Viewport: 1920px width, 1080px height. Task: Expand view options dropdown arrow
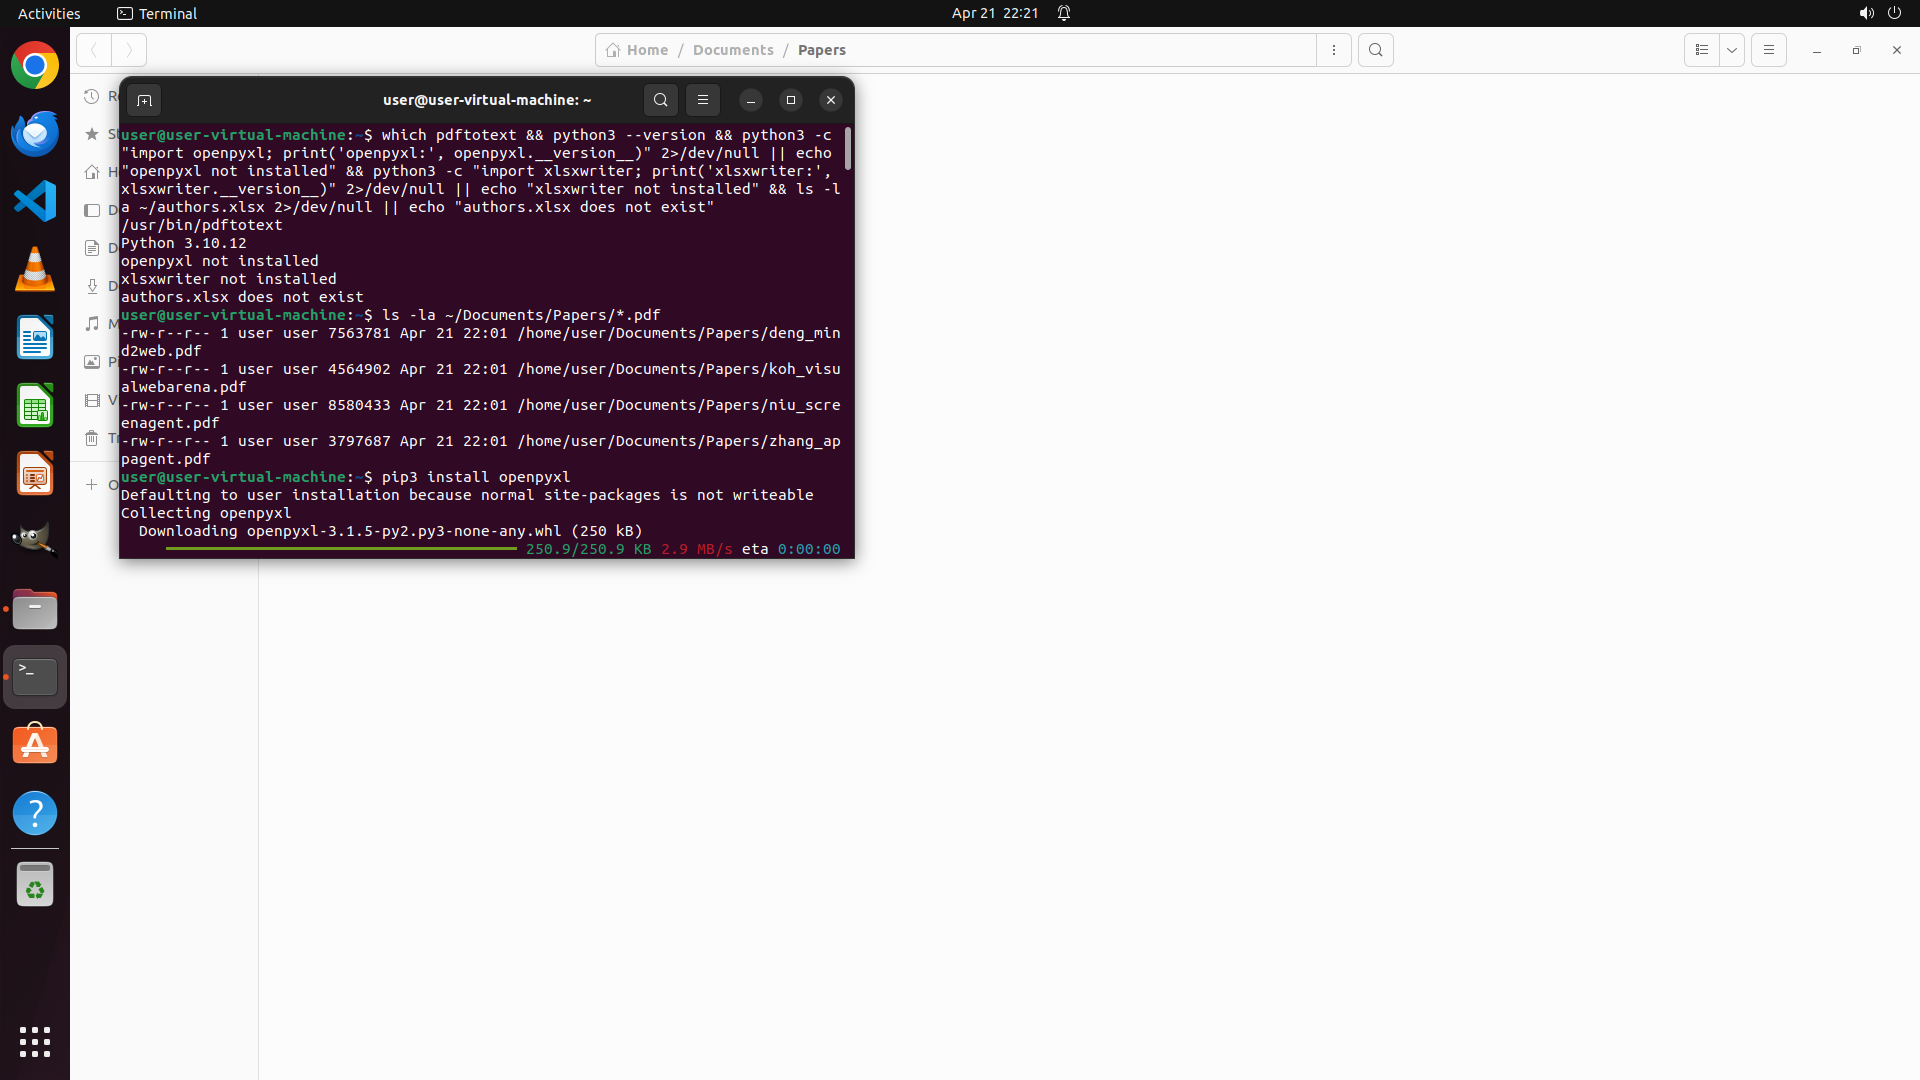point(1732,50)
